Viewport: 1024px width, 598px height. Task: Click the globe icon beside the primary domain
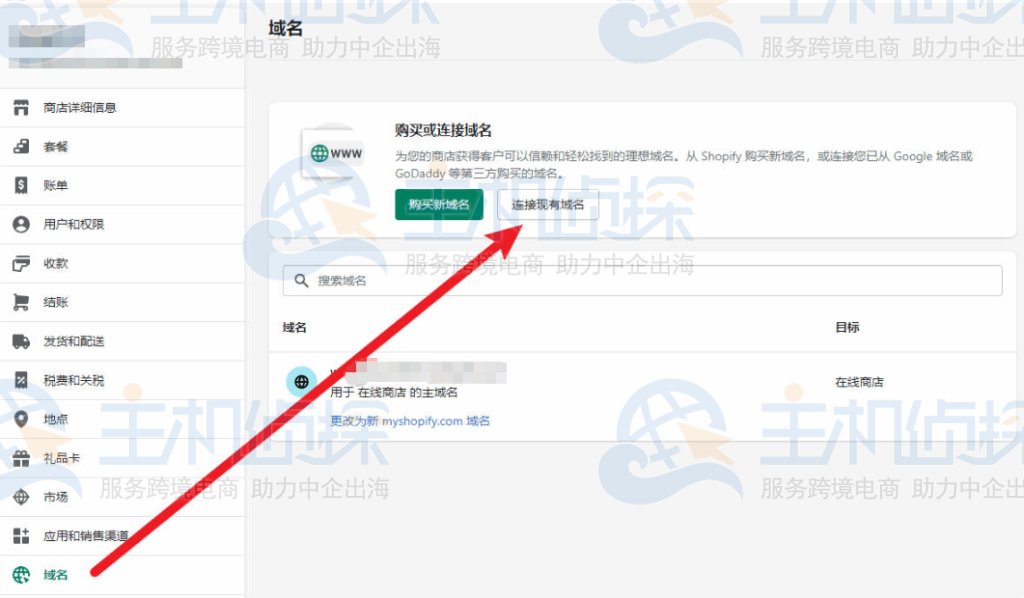click(x=301, y=381)
